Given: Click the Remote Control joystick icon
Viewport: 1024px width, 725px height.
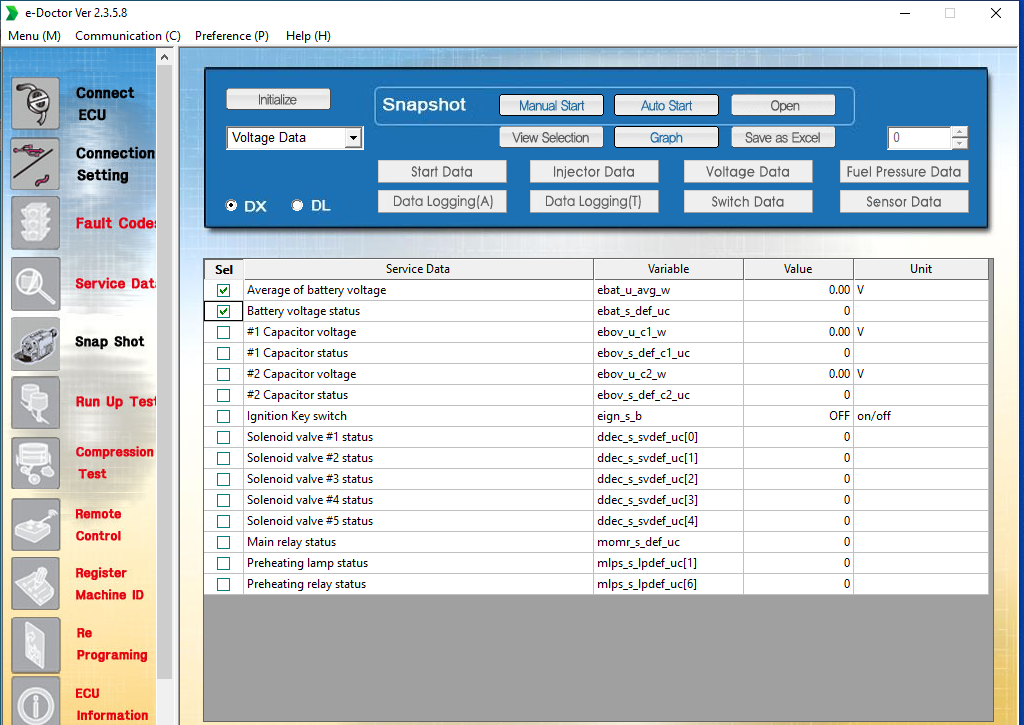Looking at the screenshot, I should click(x=35, y=524).
